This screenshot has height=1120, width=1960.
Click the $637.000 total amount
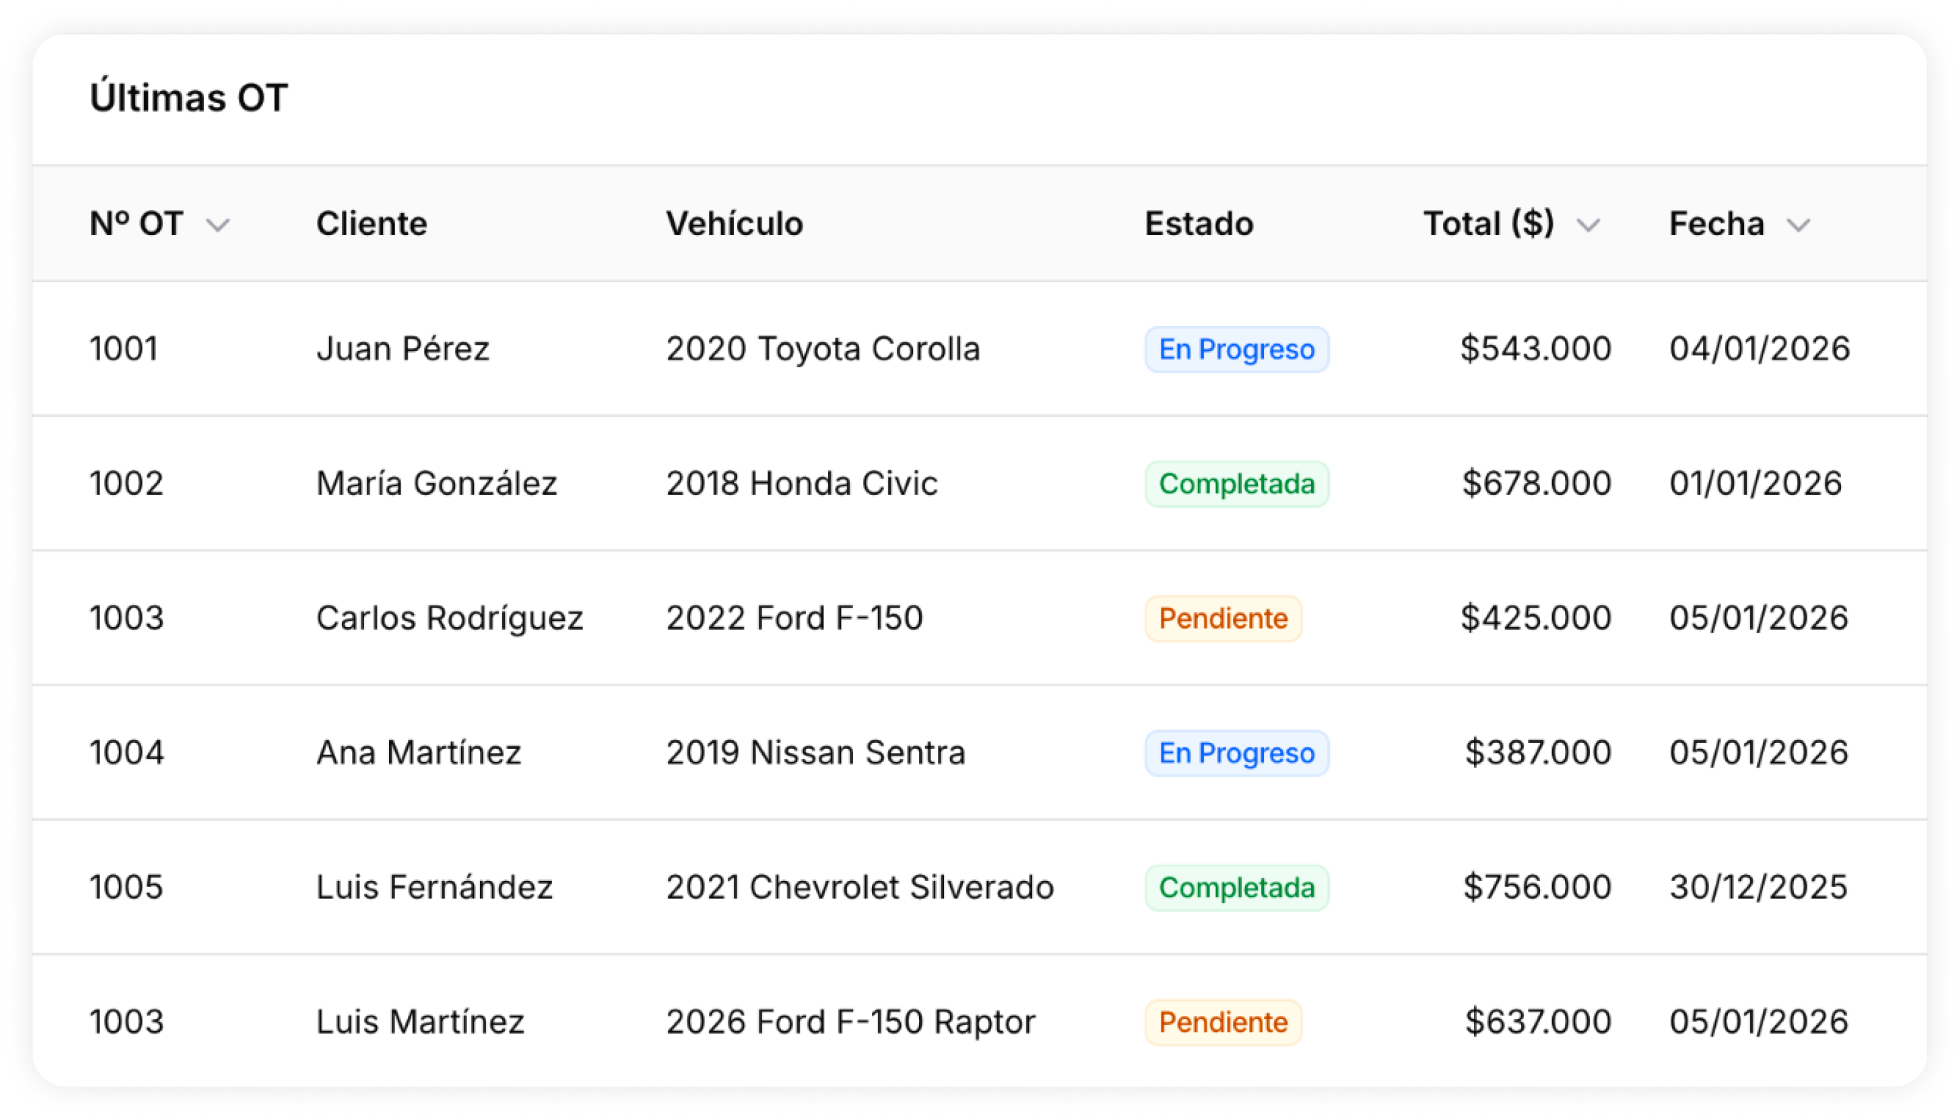point(1537,1022)
